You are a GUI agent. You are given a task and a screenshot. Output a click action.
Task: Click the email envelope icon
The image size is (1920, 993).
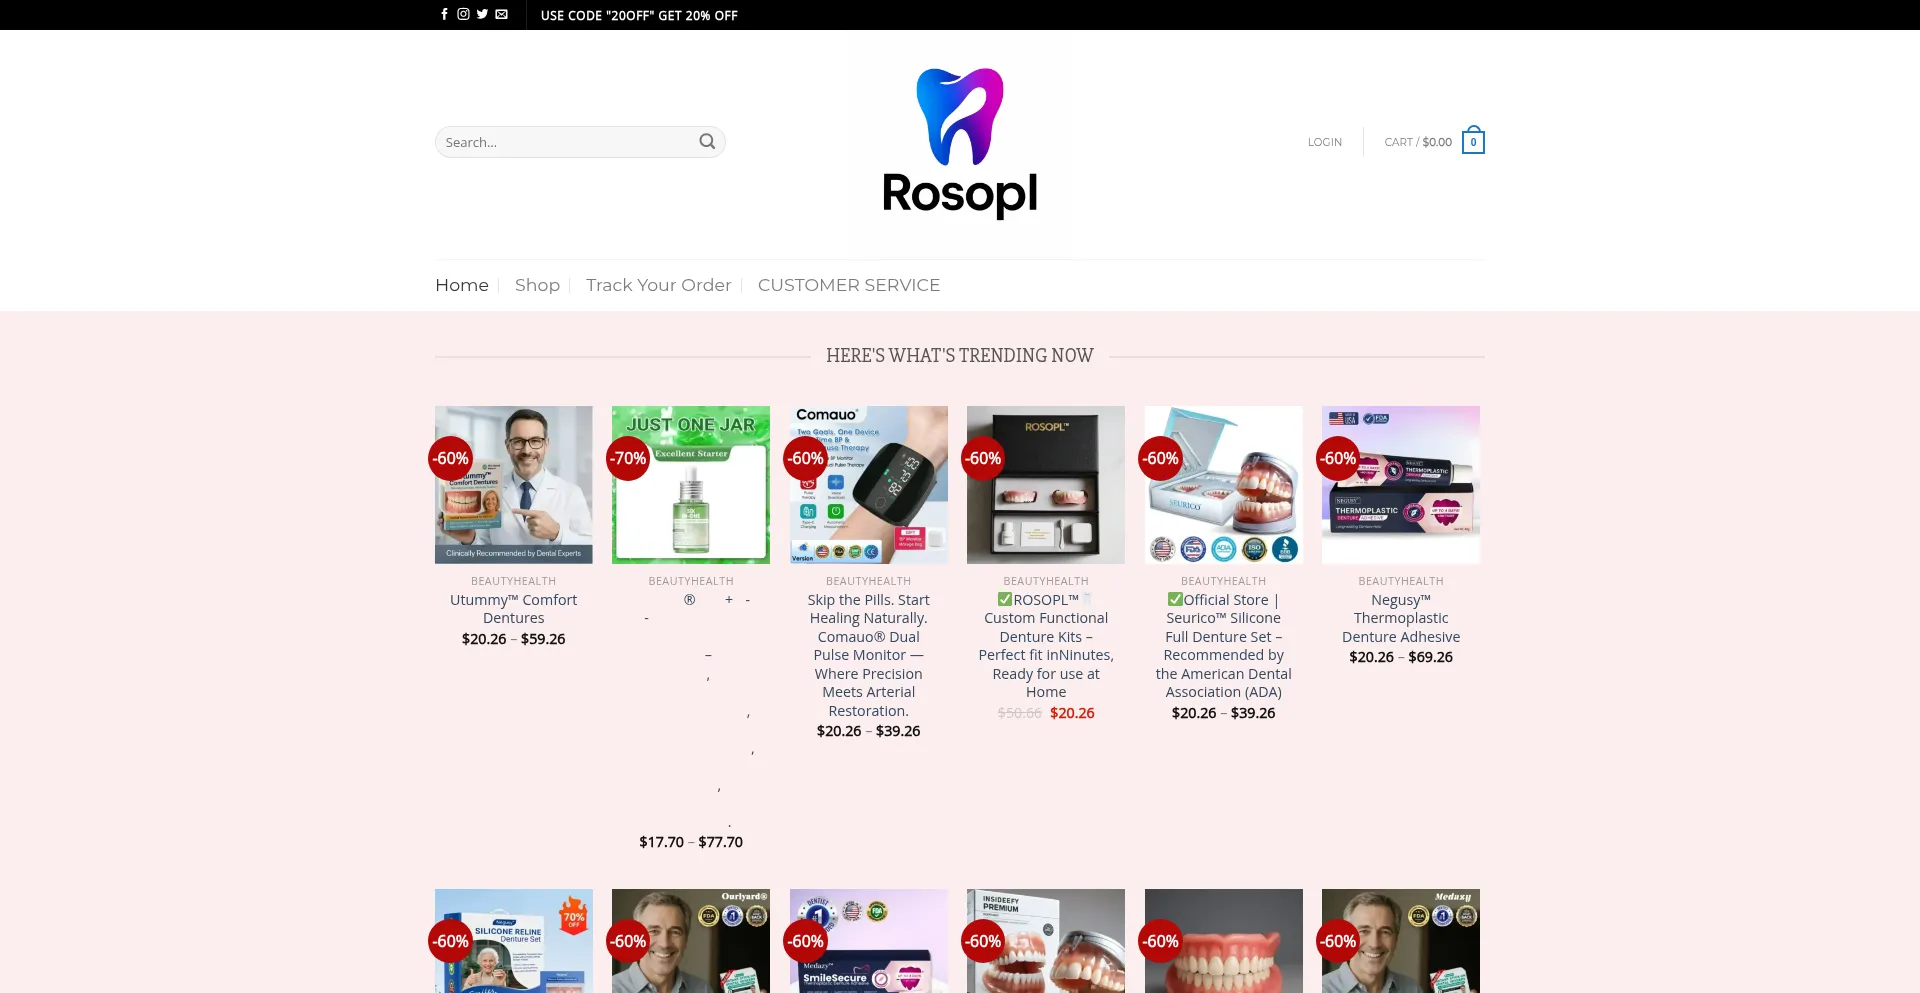point(501,14)
